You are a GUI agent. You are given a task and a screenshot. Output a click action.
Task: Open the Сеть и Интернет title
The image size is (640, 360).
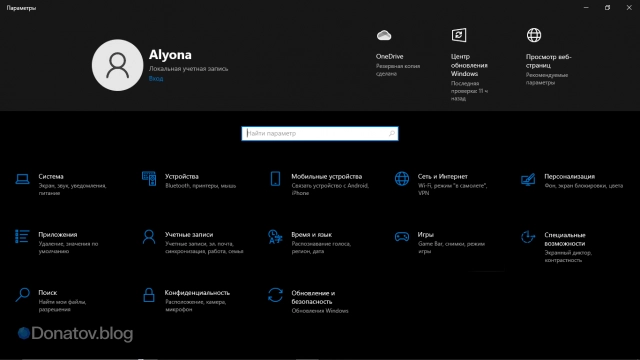(x=442, y=176)
